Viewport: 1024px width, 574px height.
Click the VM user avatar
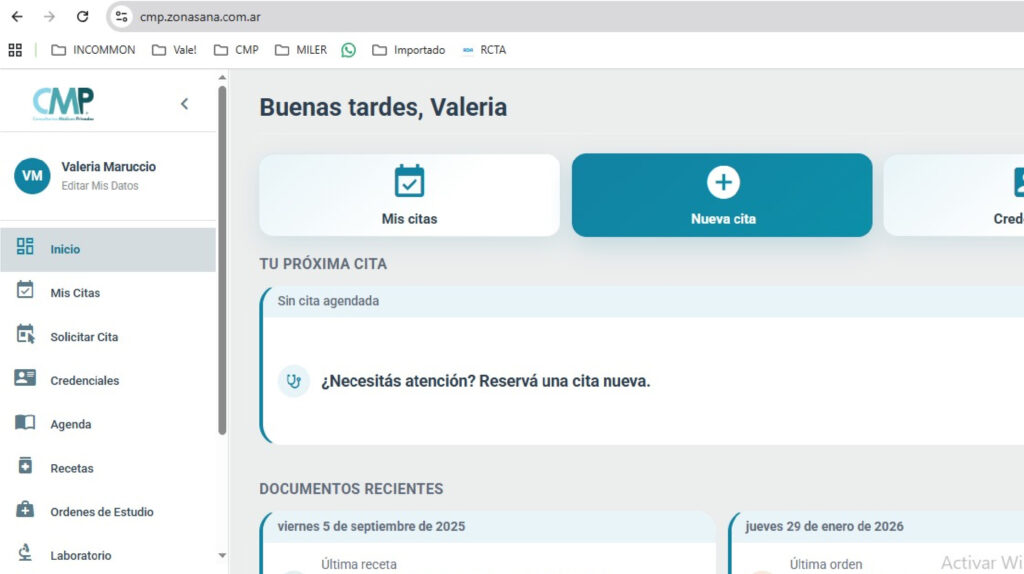pos(32,176)
